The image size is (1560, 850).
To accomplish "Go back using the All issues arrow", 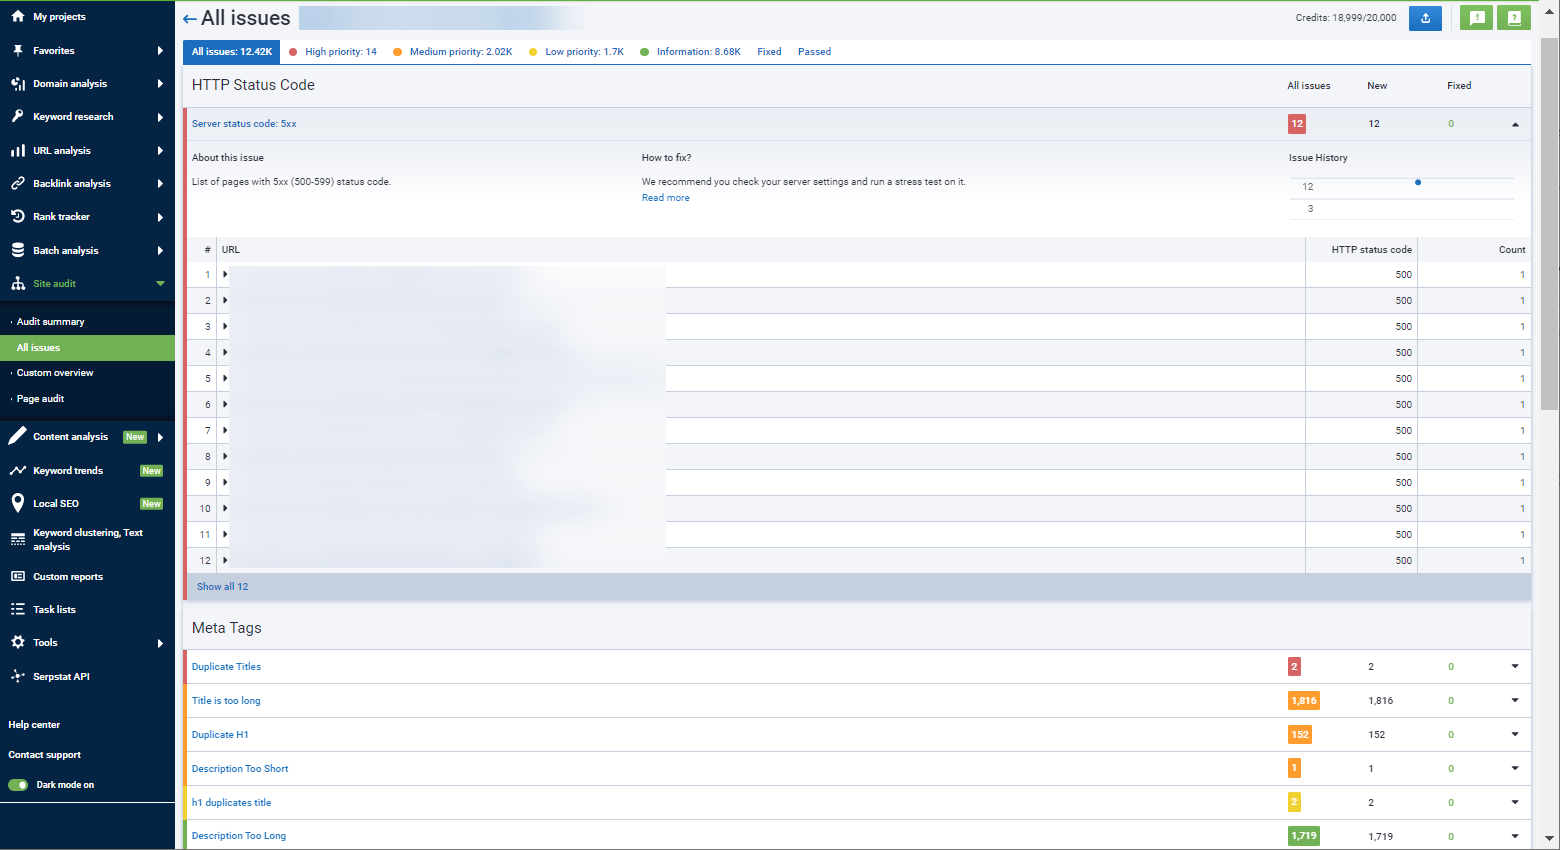I will click(x=190, y=19).
